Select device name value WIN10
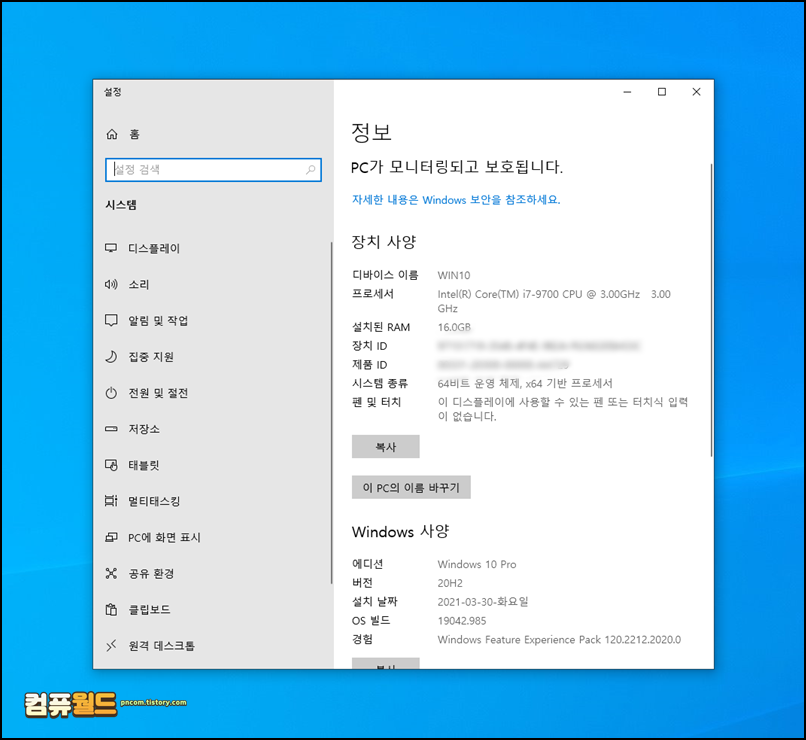Screen dimensions: 806x740 click(x=454, y=275)
